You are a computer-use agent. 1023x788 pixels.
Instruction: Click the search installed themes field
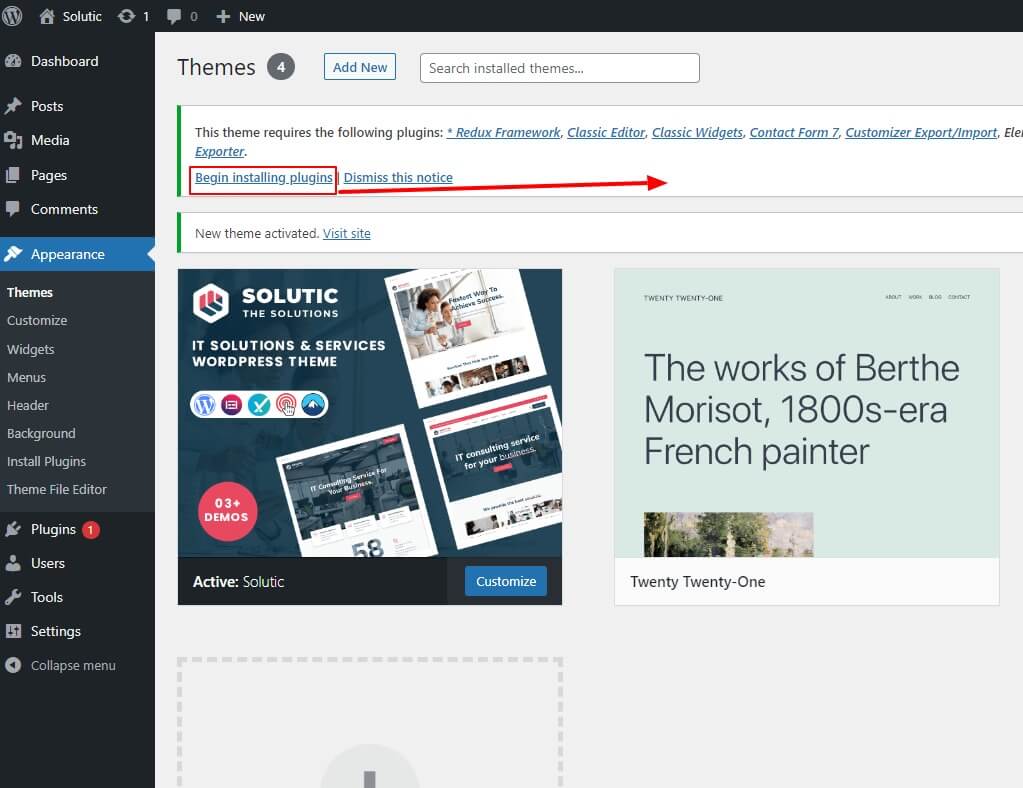pos(558,68)
